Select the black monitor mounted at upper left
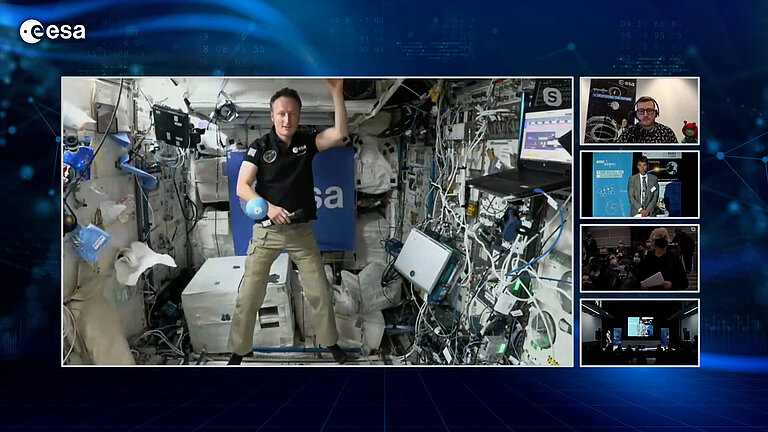Viewport: 768px width, 432px height. 171,125
